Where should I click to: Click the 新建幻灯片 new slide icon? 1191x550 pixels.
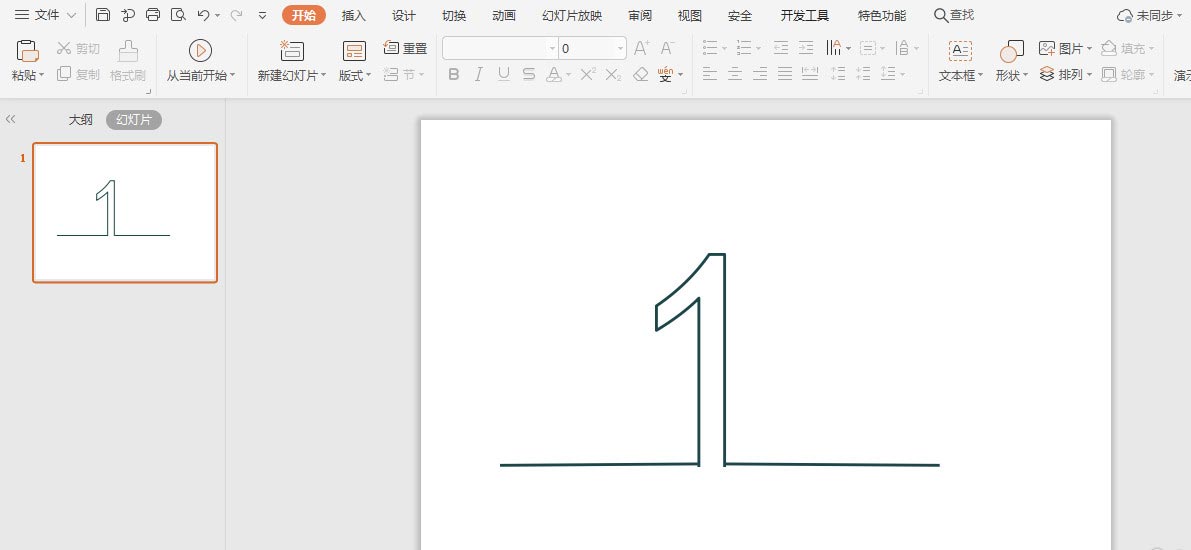(x=292, y=50)
